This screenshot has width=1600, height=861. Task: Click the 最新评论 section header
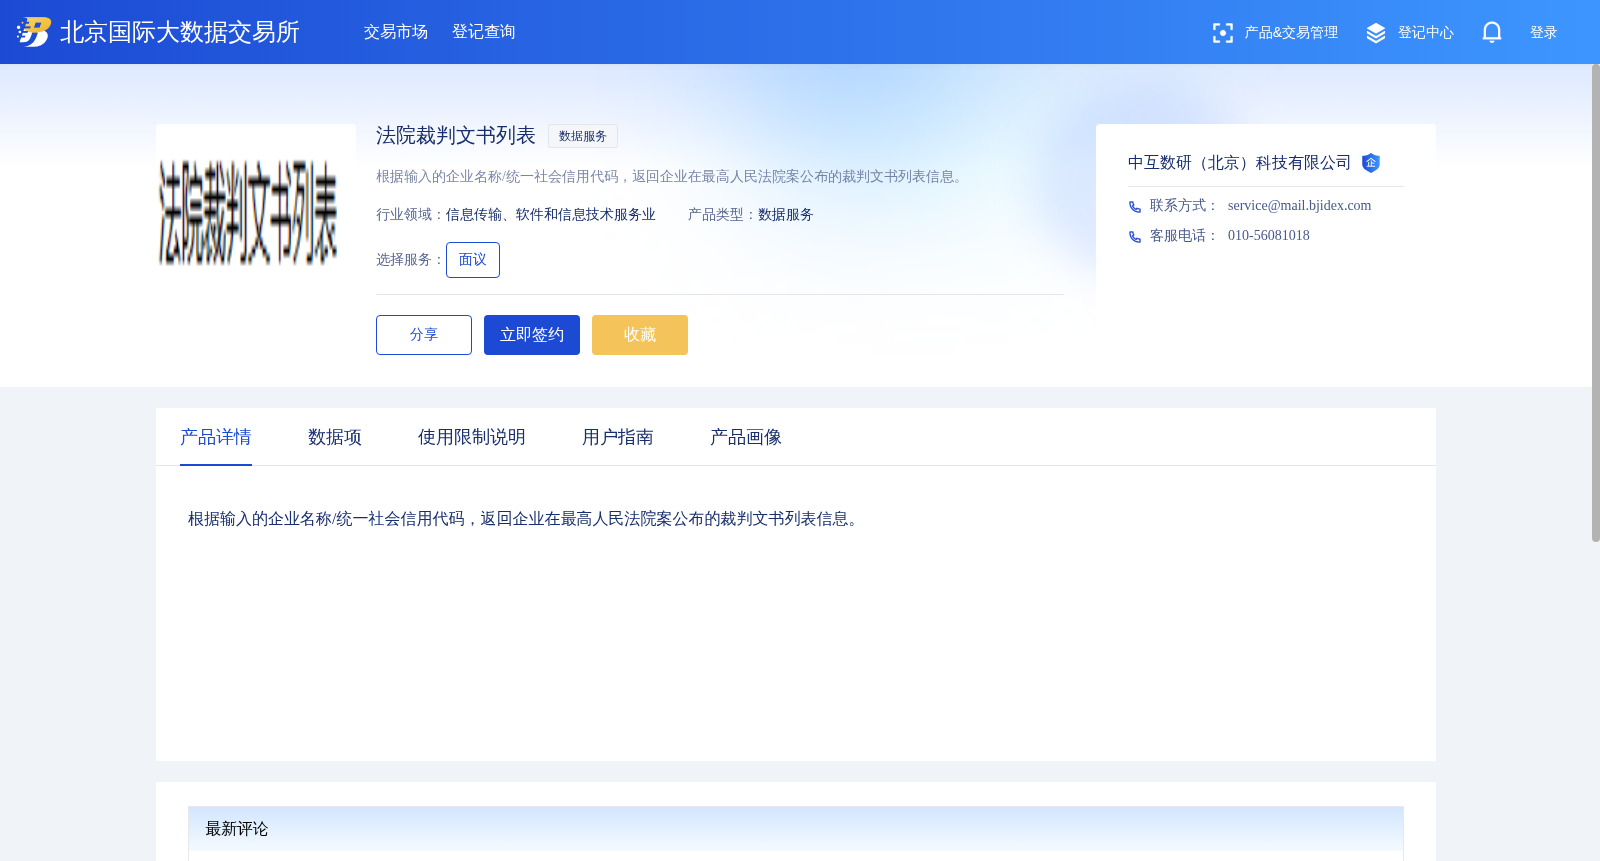pos(796,829)
